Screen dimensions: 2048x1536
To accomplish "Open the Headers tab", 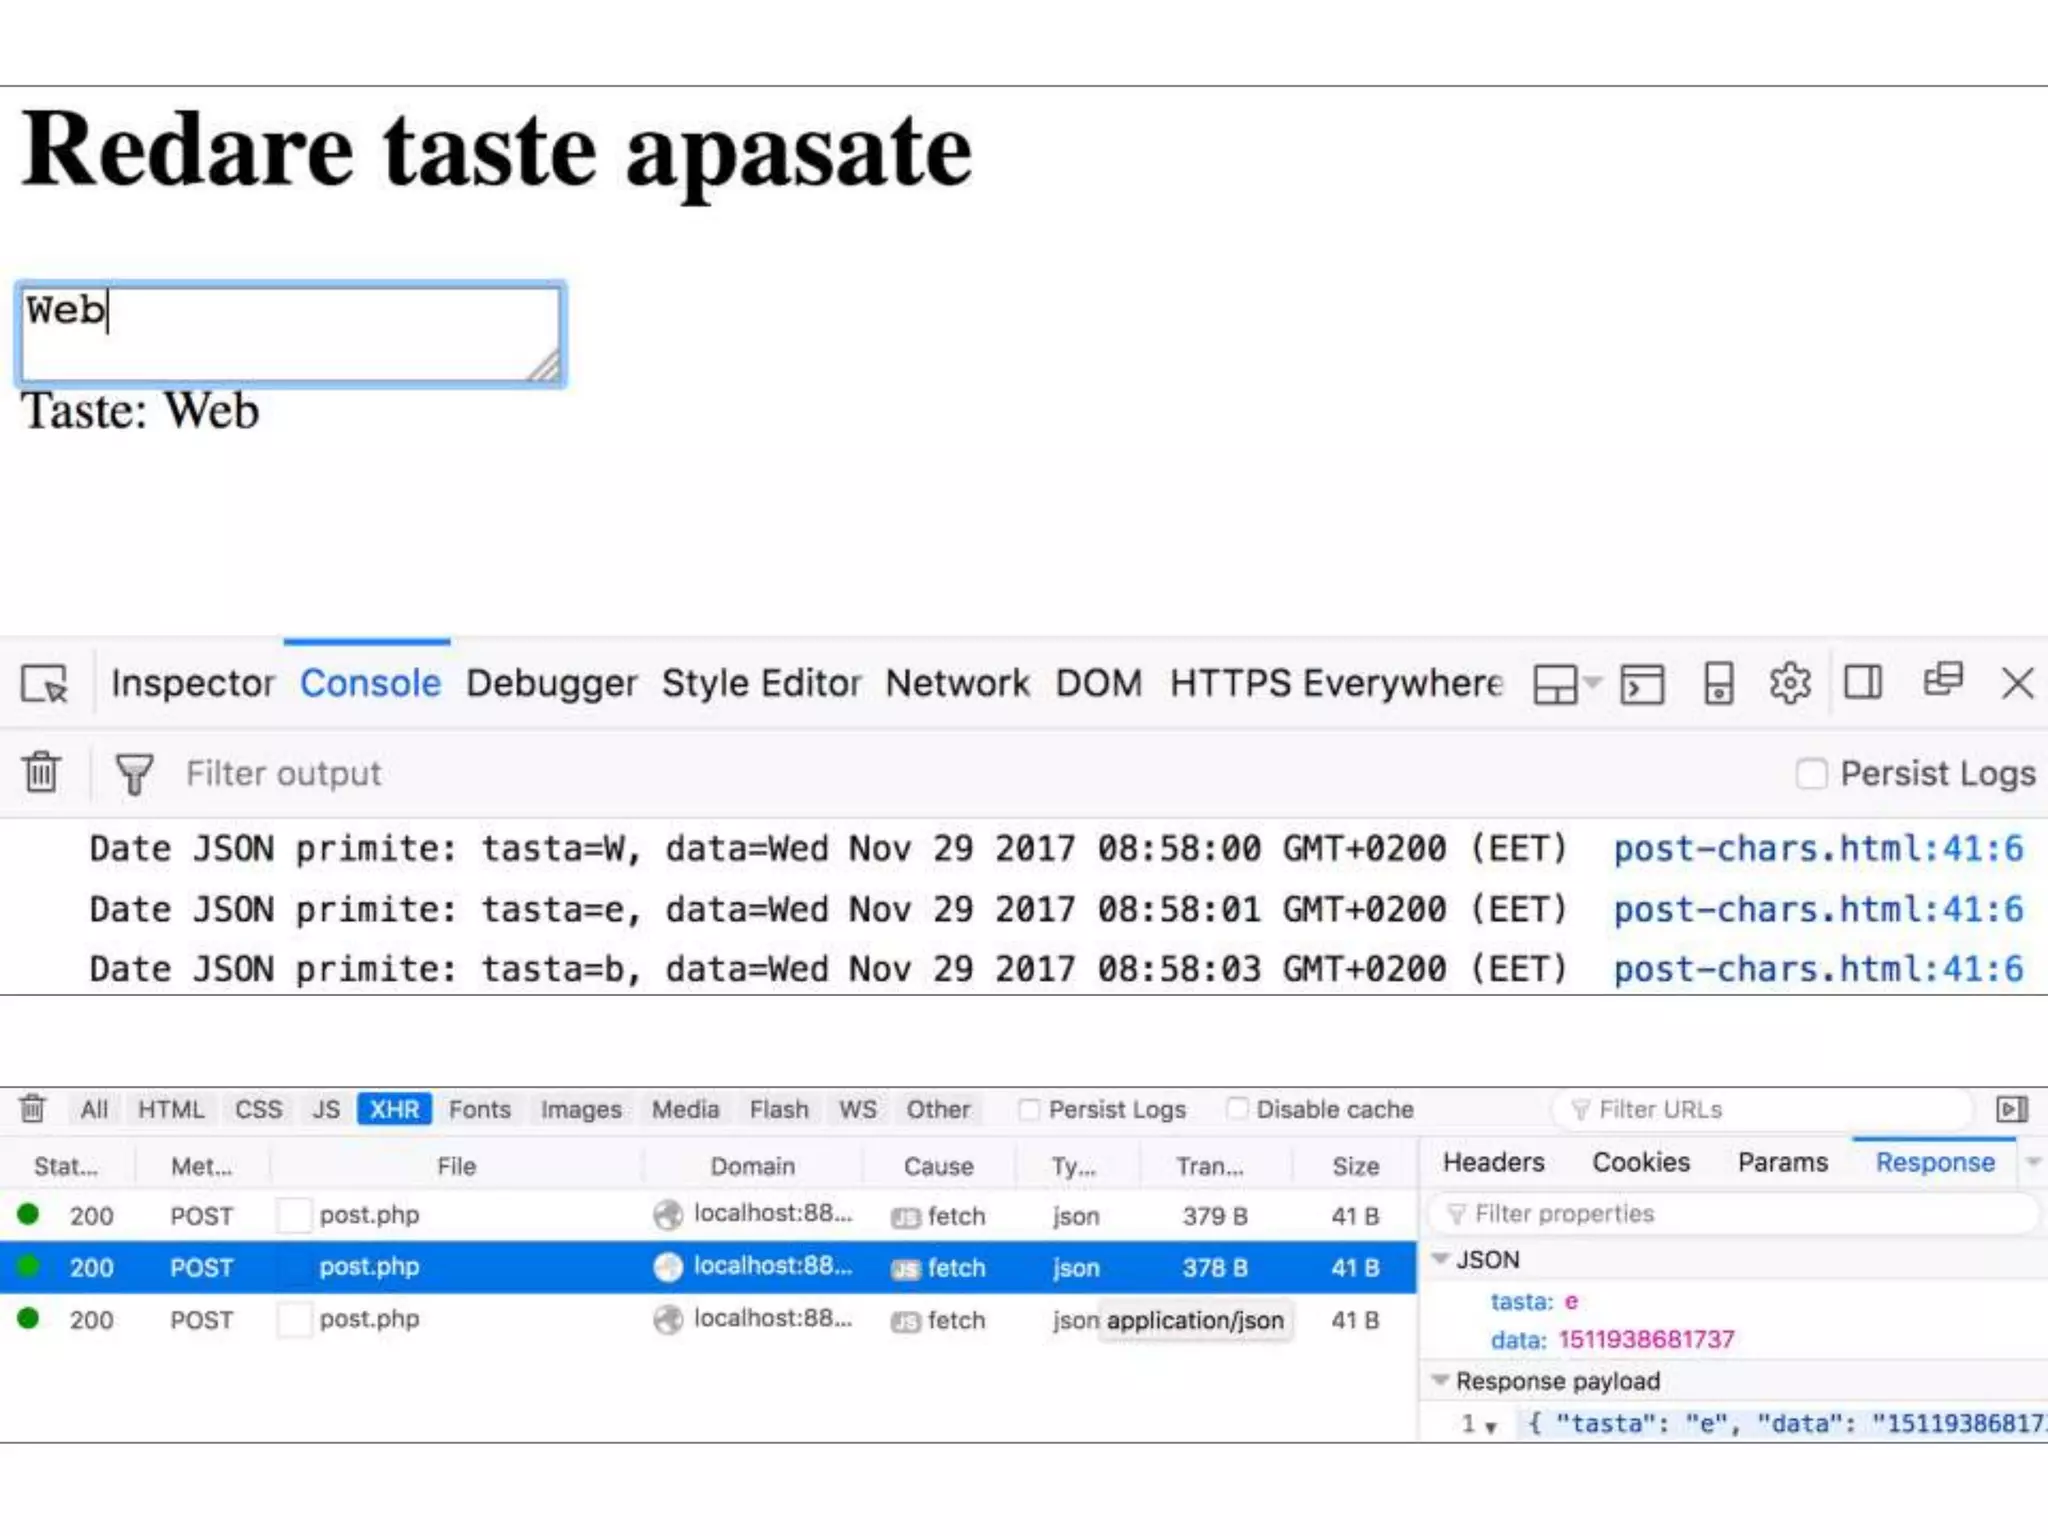I will 1493,1162.
